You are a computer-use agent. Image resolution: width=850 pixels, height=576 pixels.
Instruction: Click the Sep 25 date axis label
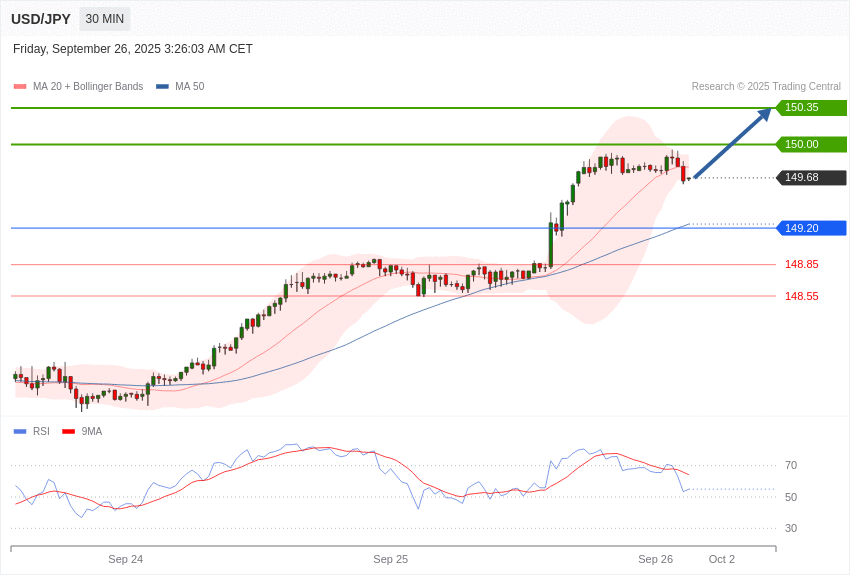(390, 559)
